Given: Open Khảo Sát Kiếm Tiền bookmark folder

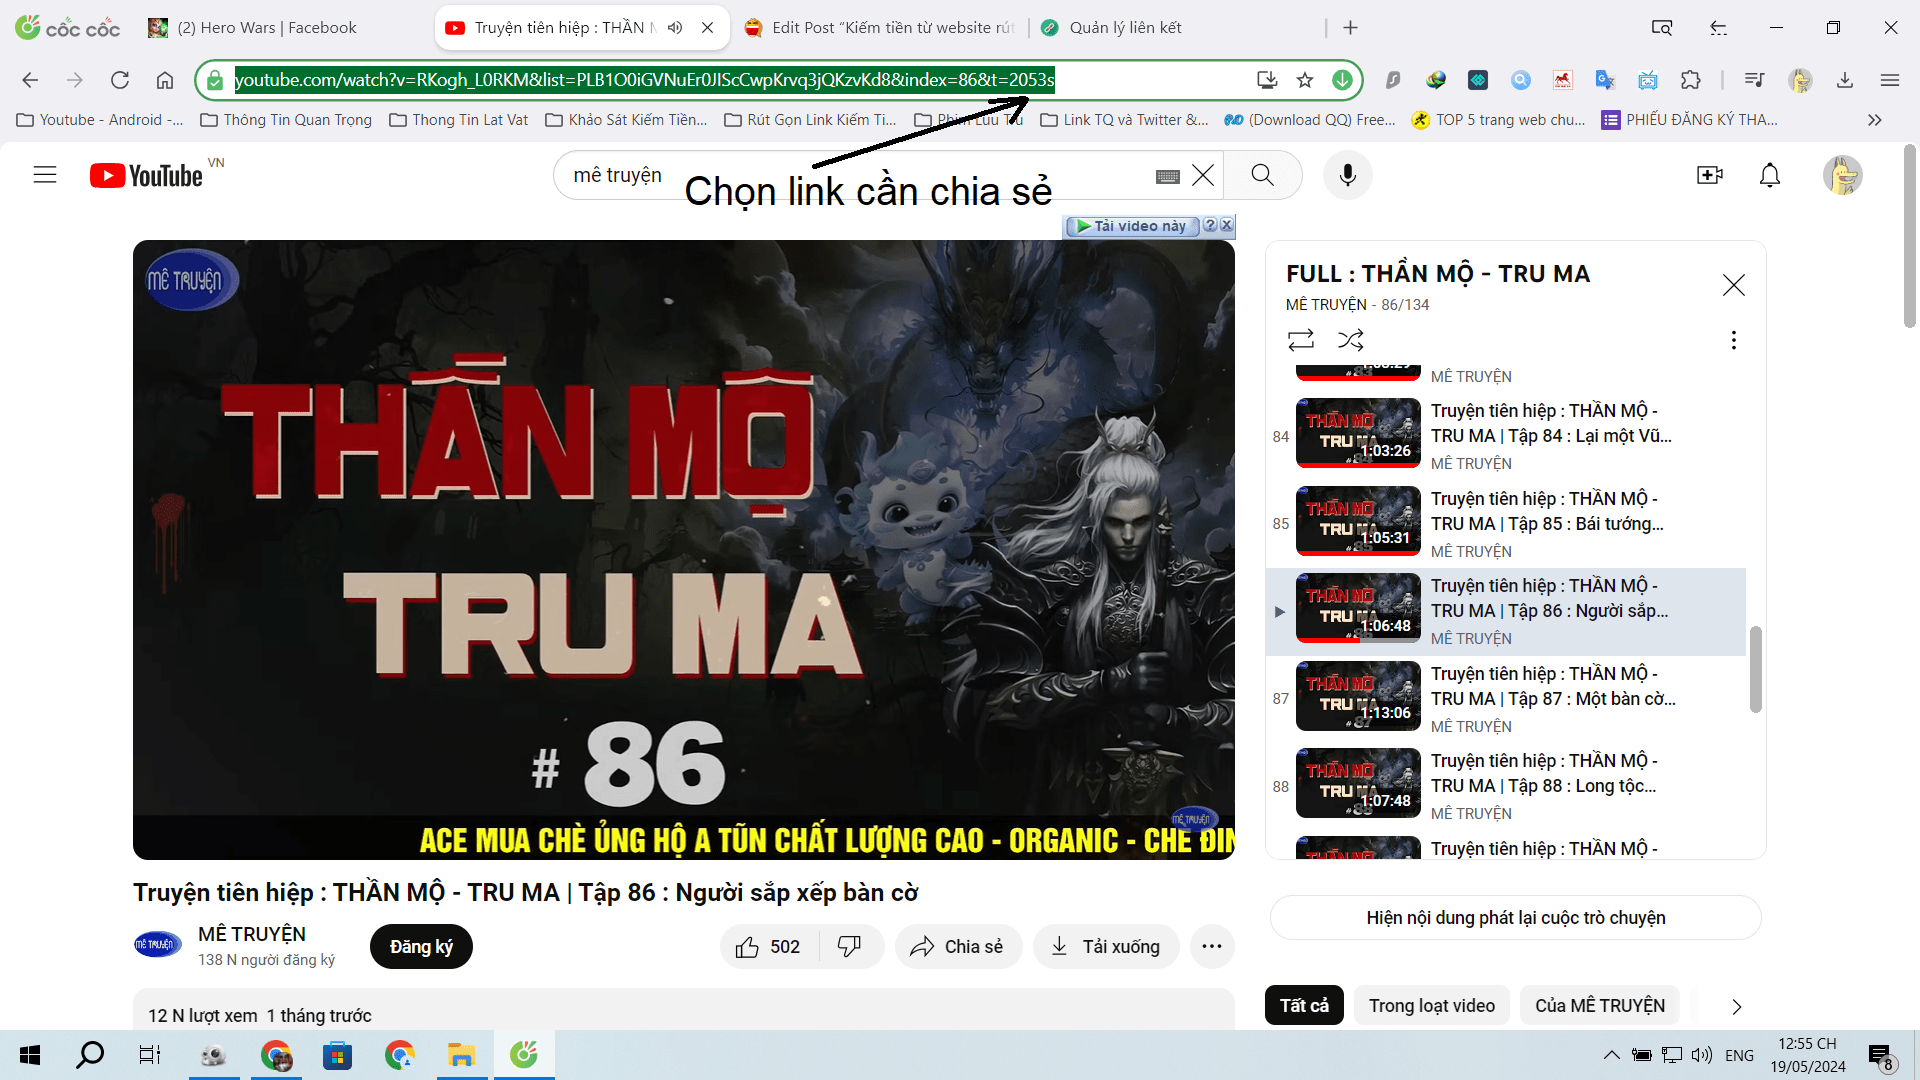Looking at the screenshot, I should (627, 120).
